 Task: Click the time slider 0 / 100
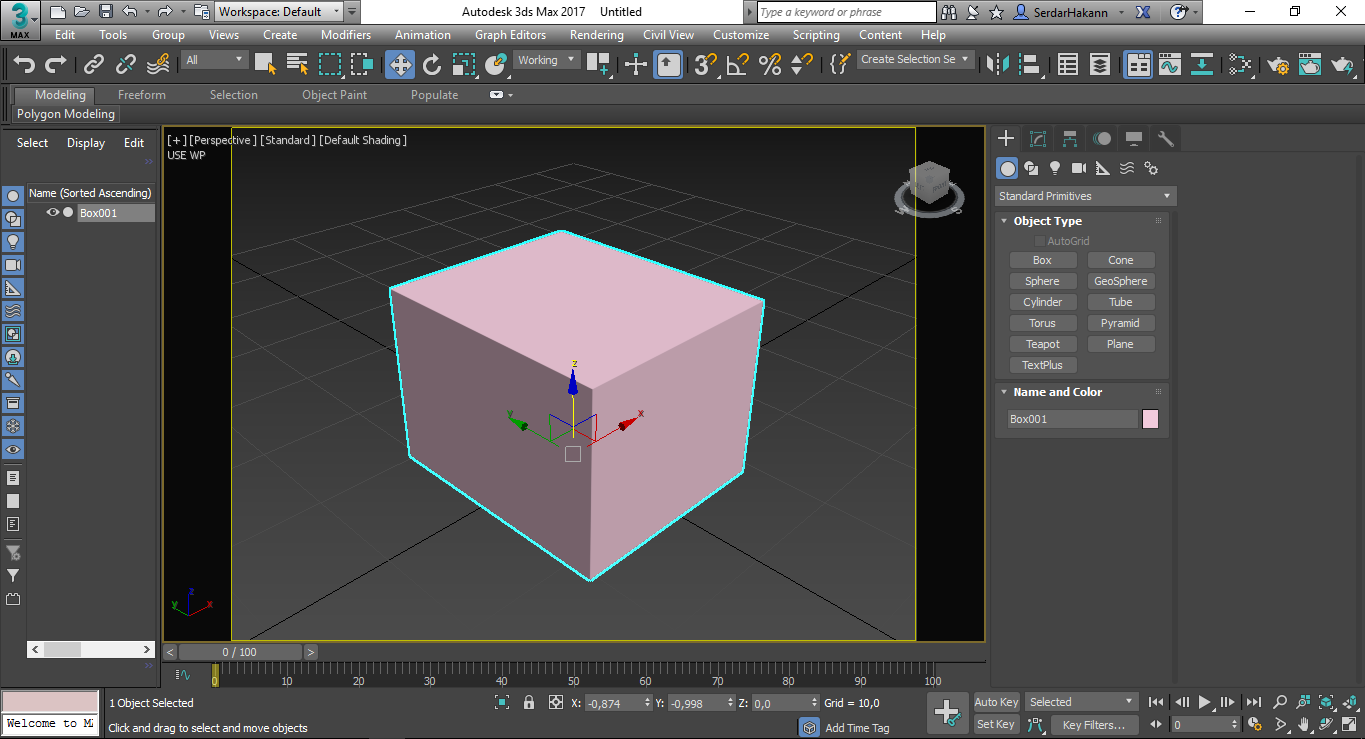tap(240, 652)
